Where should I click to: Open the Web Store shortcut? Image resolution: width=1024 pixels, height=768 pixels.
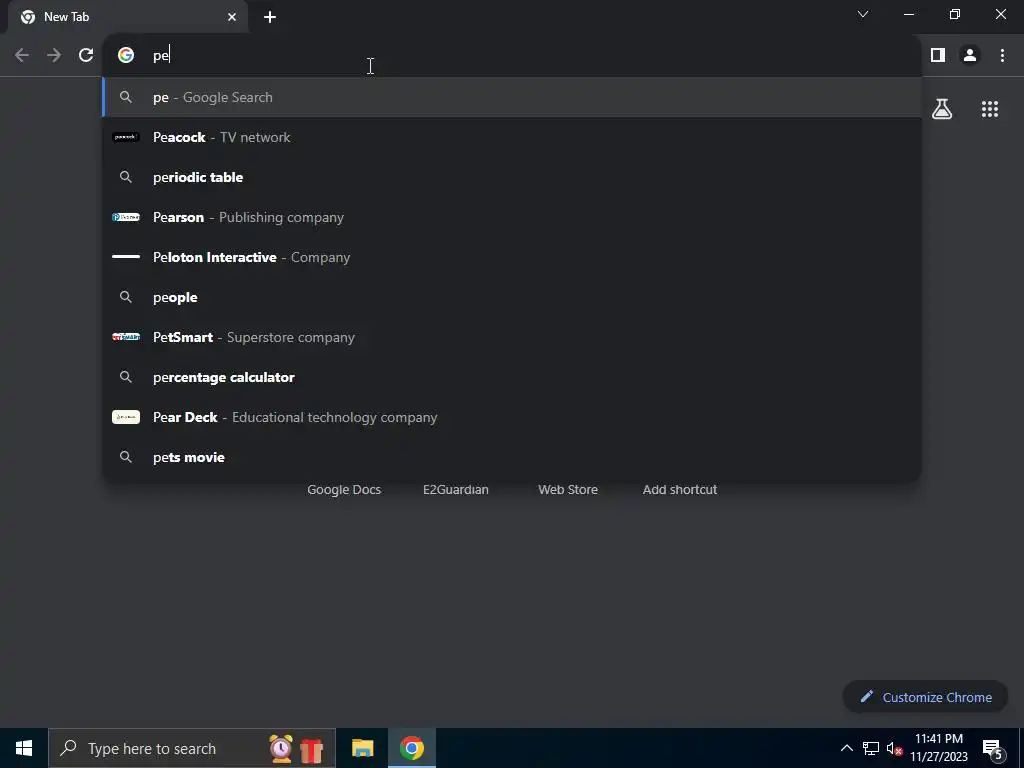(x=568, y=490)
